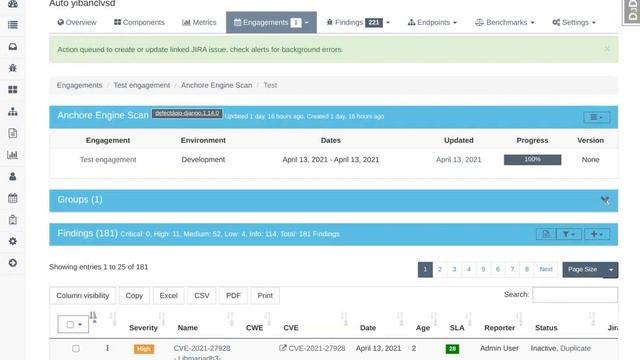The width and height of the screenshot is (640, 360).
Task: Switch to the Metrics tab
Action: 199,22
